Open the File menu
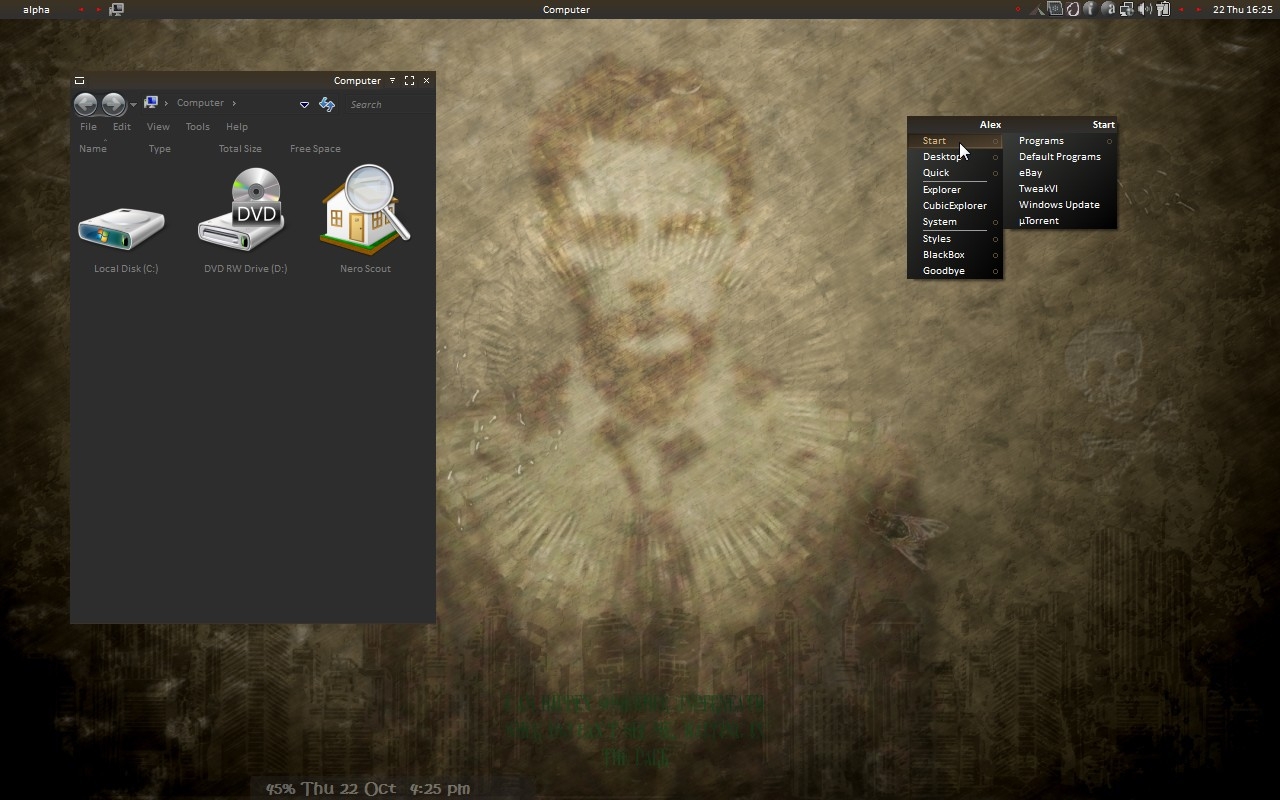The height and width of the screenshot is (800, 1280). 88,127
